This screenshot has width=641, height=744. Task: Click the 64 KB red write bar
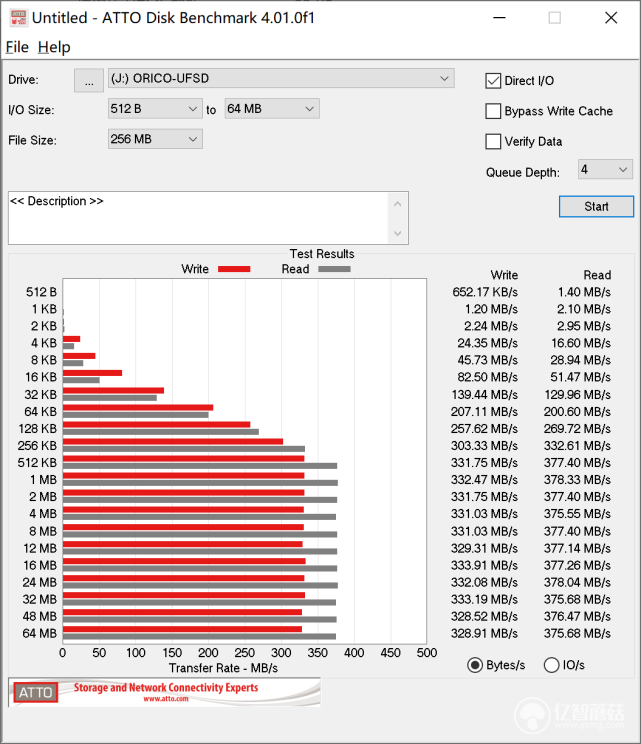[138, 408]
